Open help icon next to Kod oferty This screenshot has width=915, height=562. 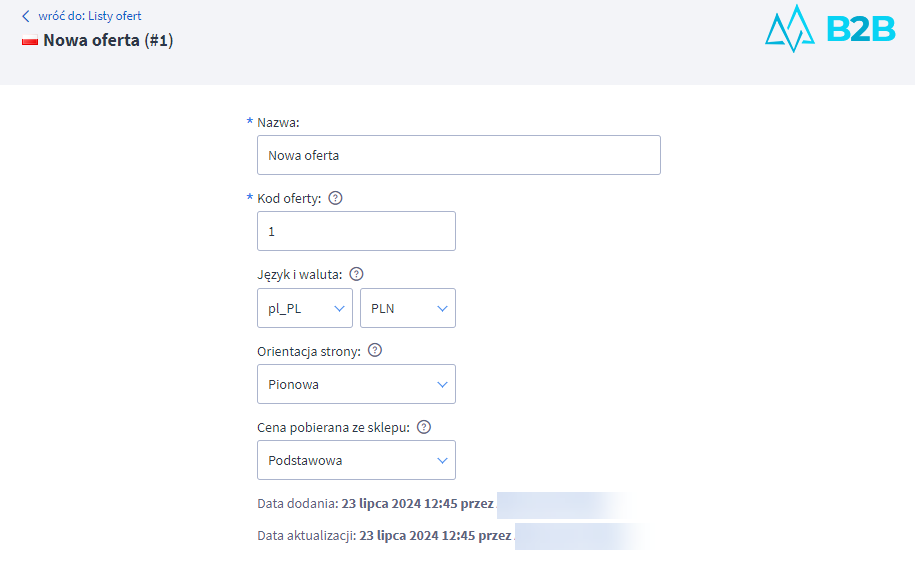coord(335,198)
